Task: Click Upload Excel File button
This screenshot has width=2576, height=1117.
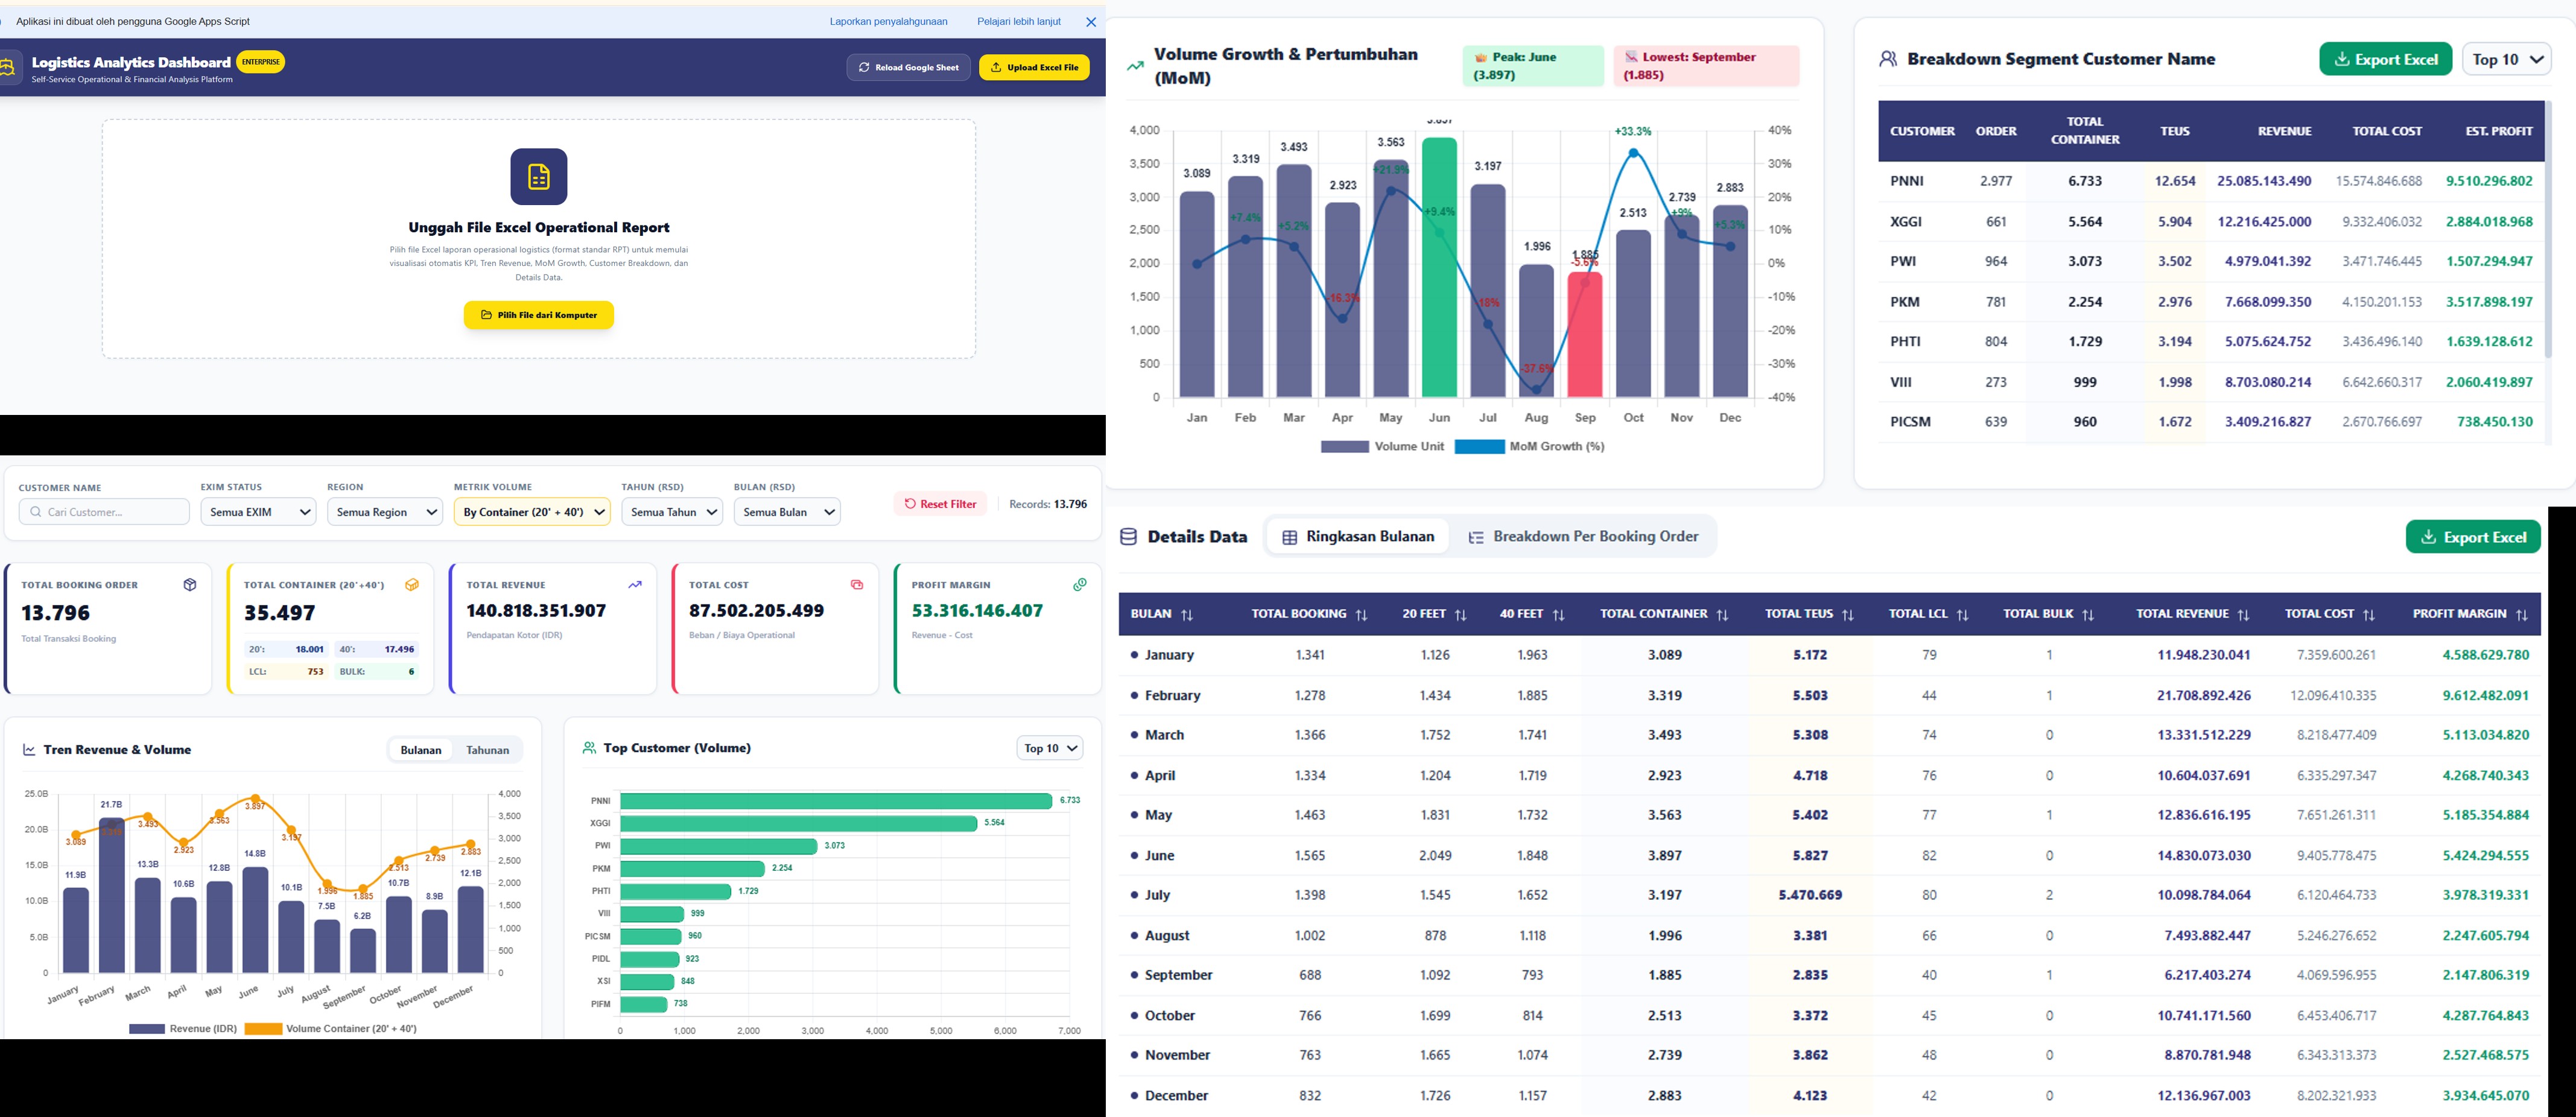Action: [1034, 68]
